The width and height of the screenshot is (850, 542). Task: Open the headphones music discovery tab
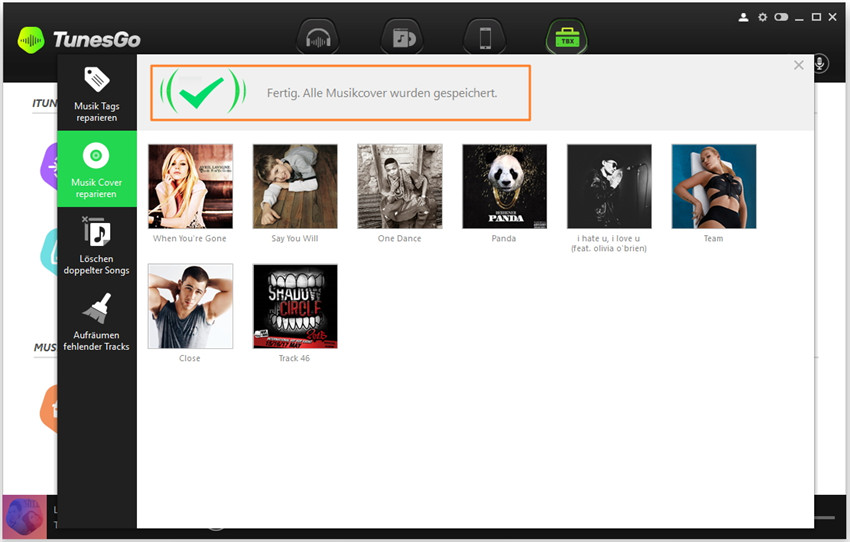(x=318, y=38)
